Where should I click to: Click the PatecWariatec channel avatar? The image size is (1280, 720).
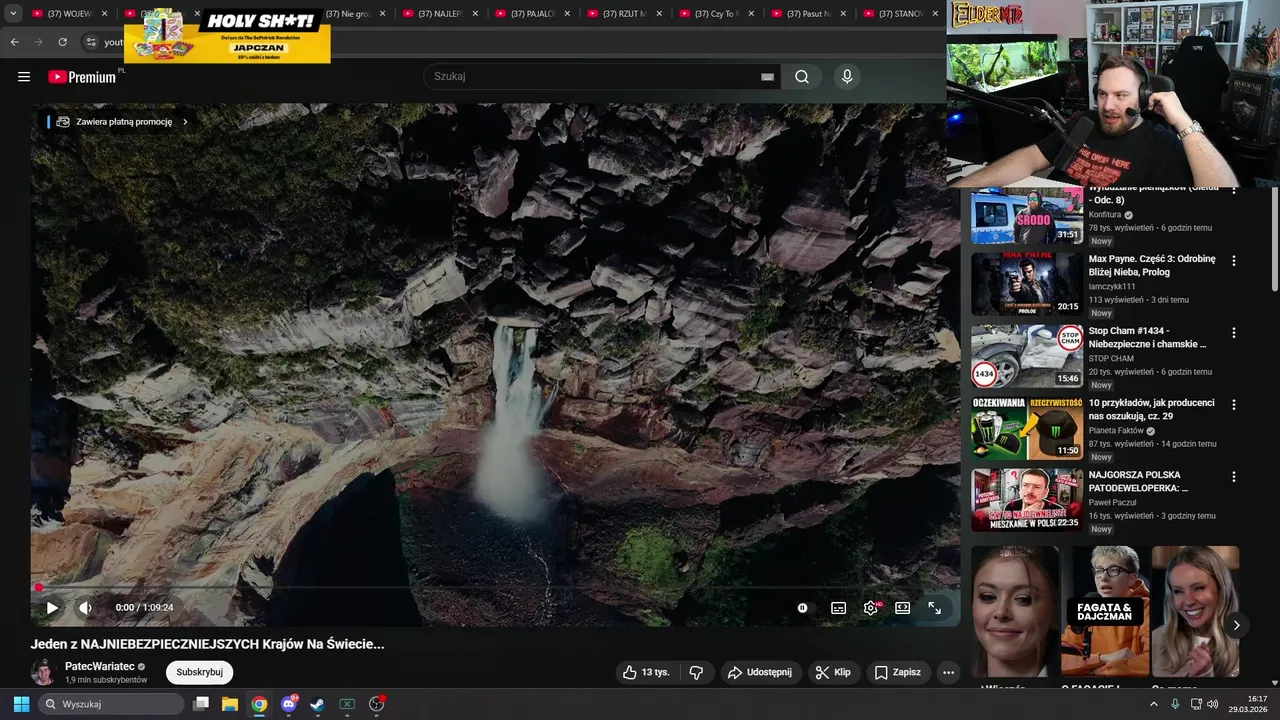pos(43,672)
